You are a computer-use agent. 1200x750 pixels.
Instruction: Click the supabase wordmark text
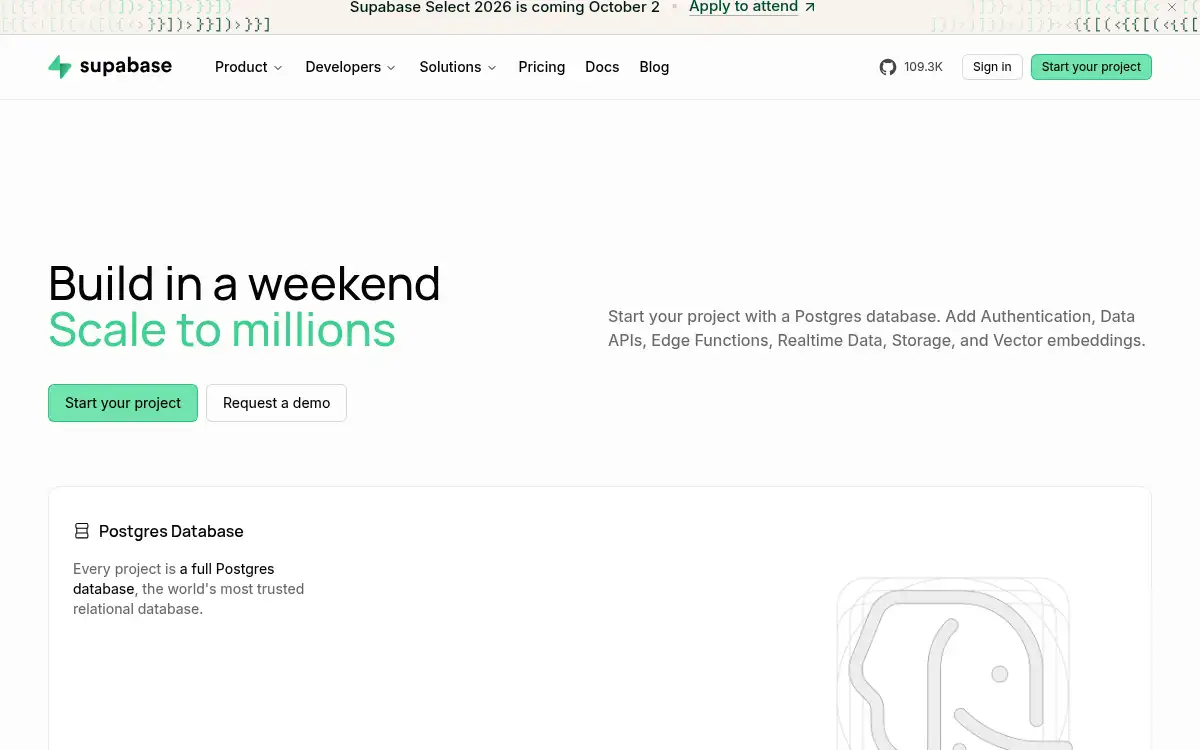(126, 66)
